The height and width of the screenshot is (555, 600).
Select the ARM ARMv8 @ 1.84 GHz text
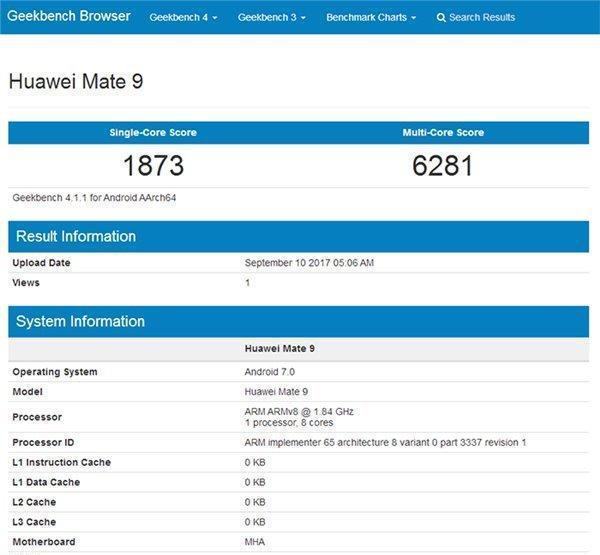coord(299,412)
